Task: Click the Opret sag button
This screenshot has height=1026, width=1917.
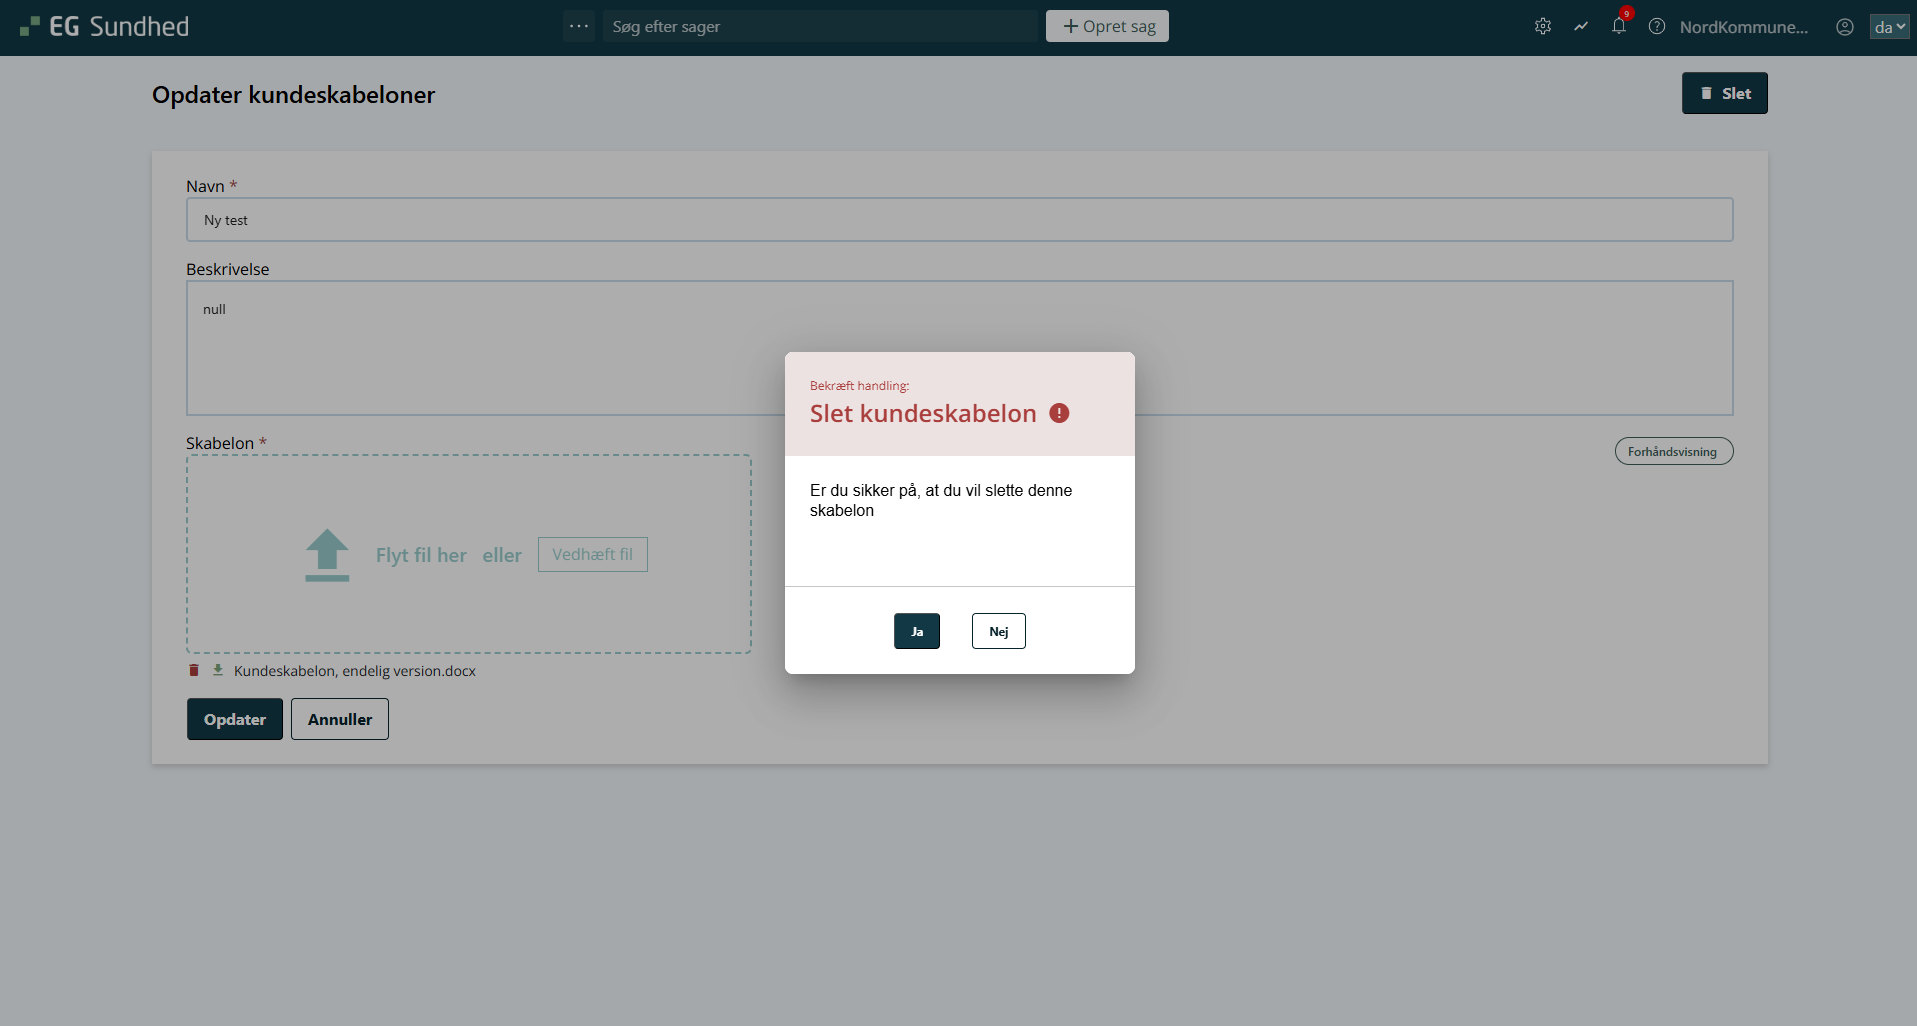Action: pos(1107,26)
